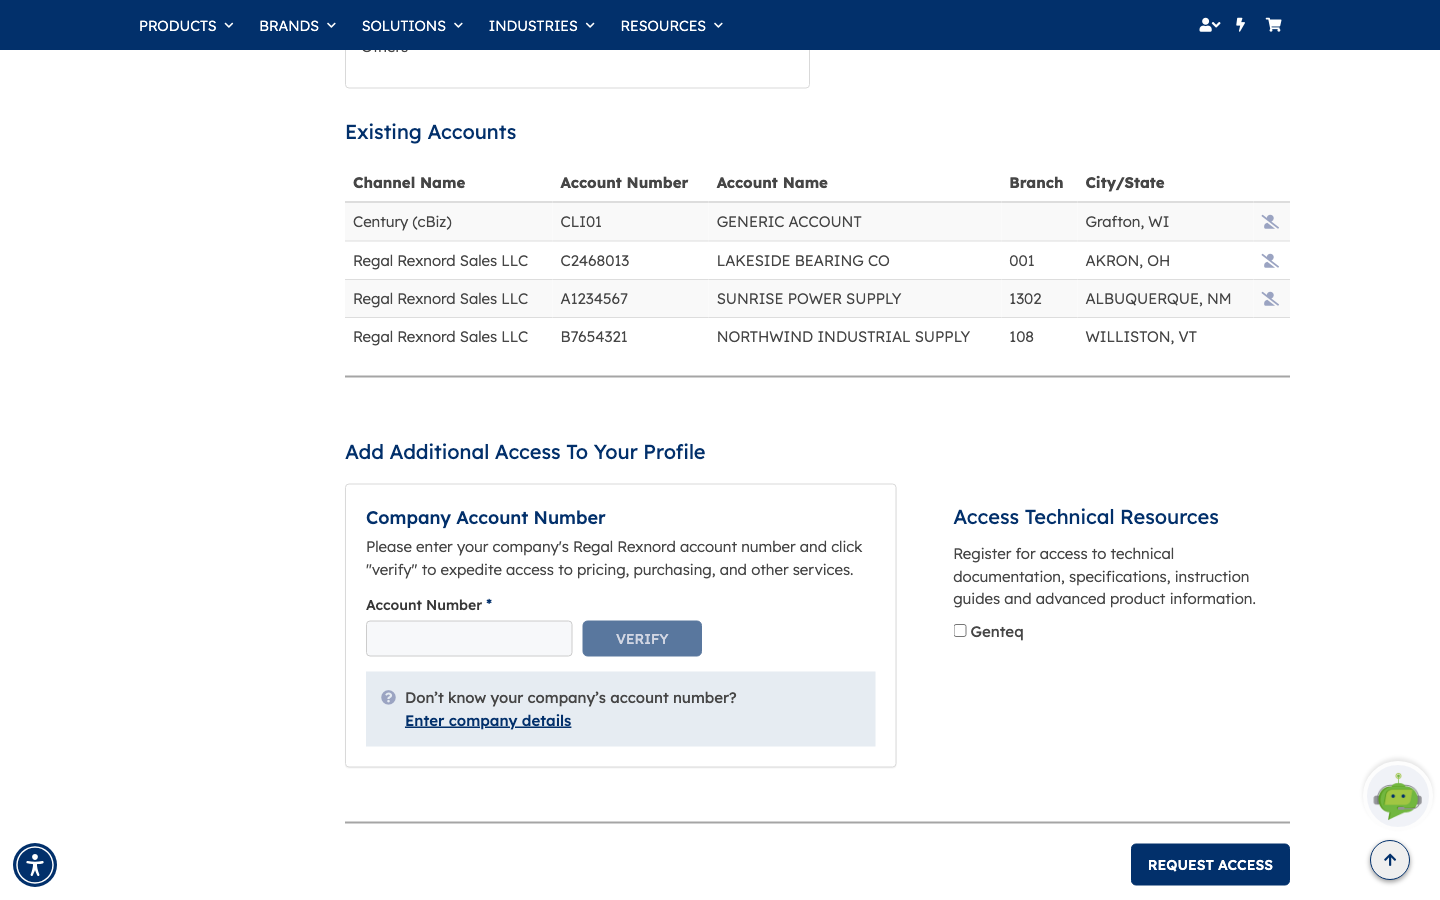Click the ALBUQUERQUE, NM city cell
The image size is (1440, 900).
point(1158,299)
